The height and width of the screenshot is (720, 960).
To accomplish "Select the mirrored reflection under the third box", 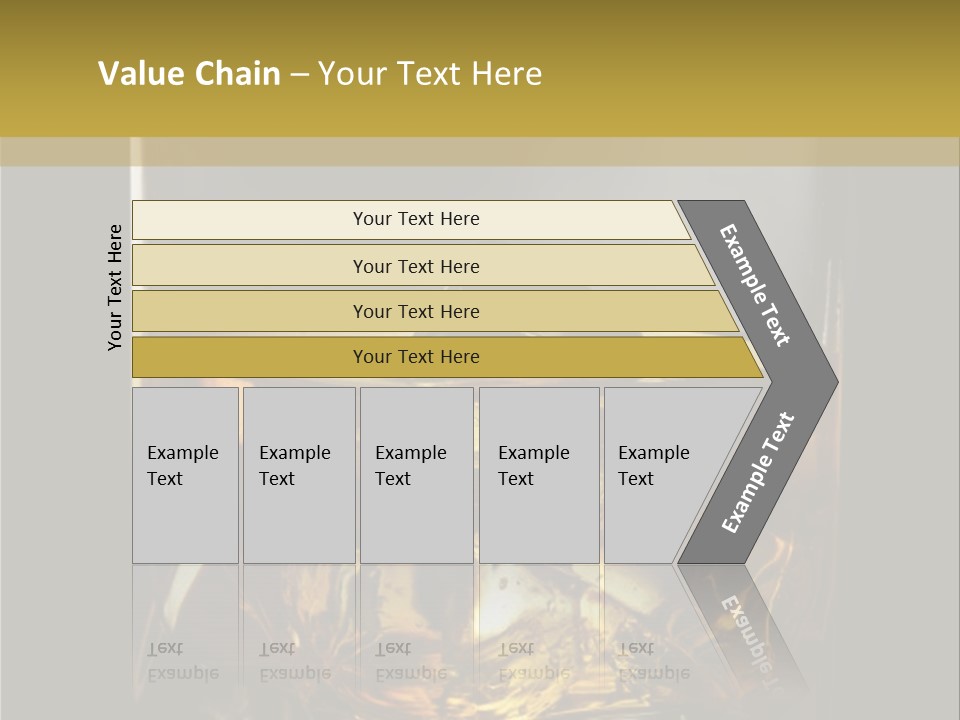I will click(x=410, y=660).
